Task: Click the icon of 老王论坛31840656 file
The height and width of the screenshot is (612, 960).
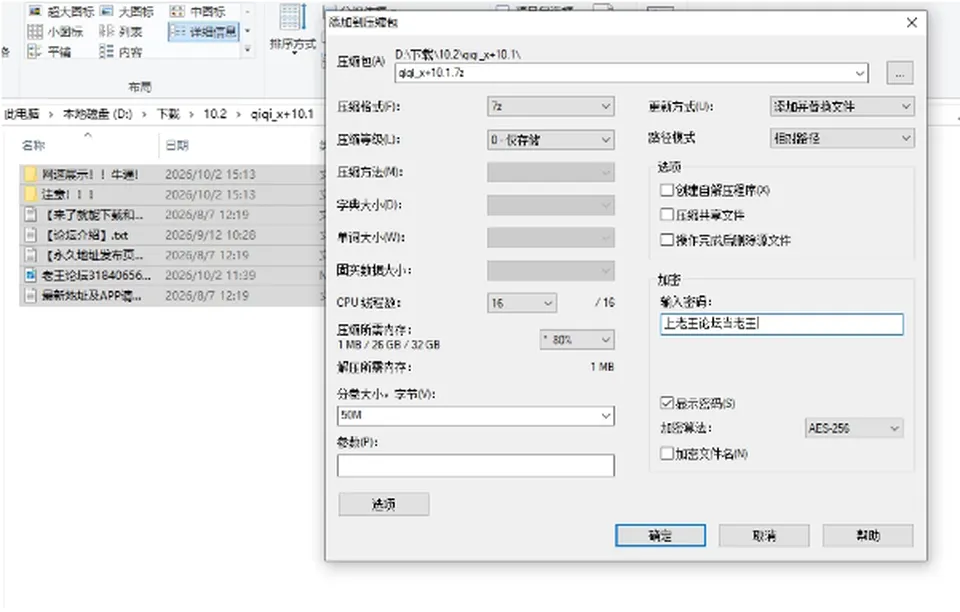Action: tap(30, 275)
